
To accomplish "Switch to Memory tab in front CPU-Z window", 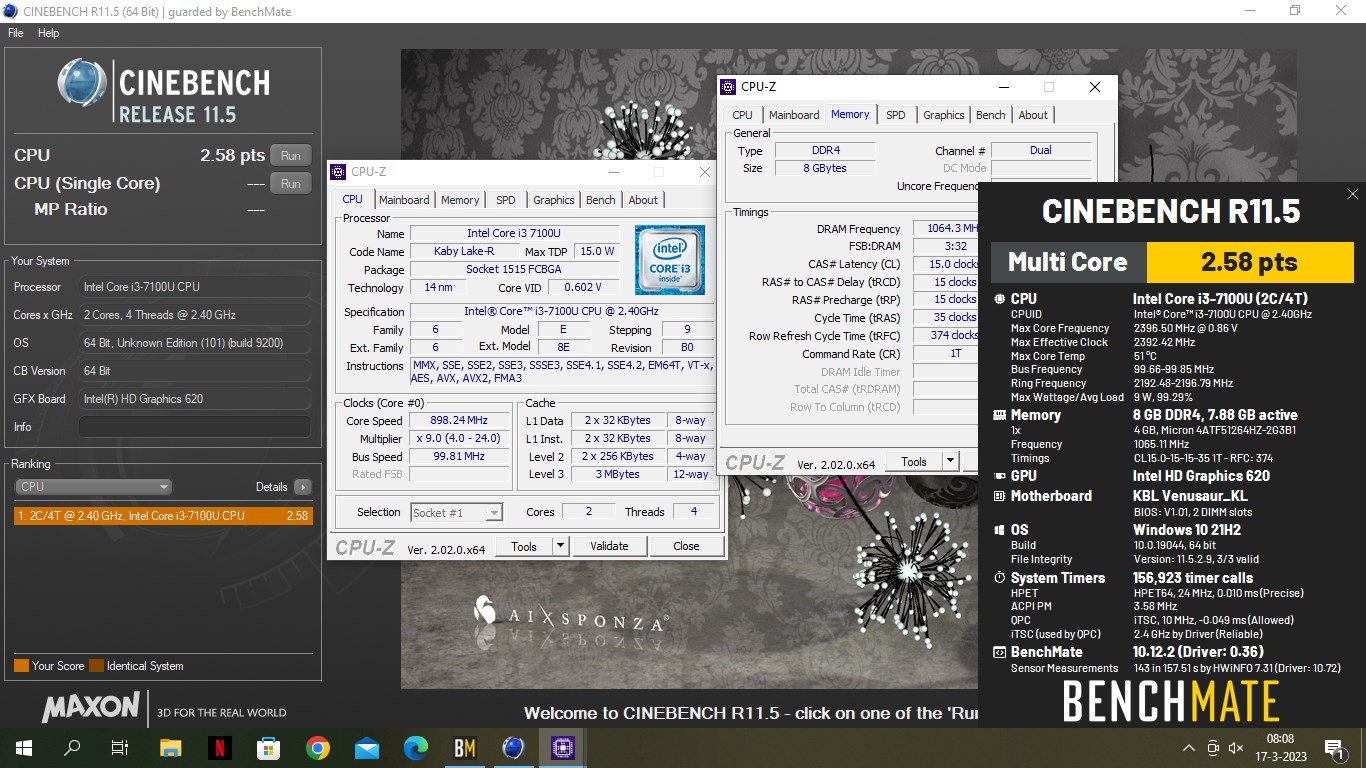I will [x=460, y=200].
